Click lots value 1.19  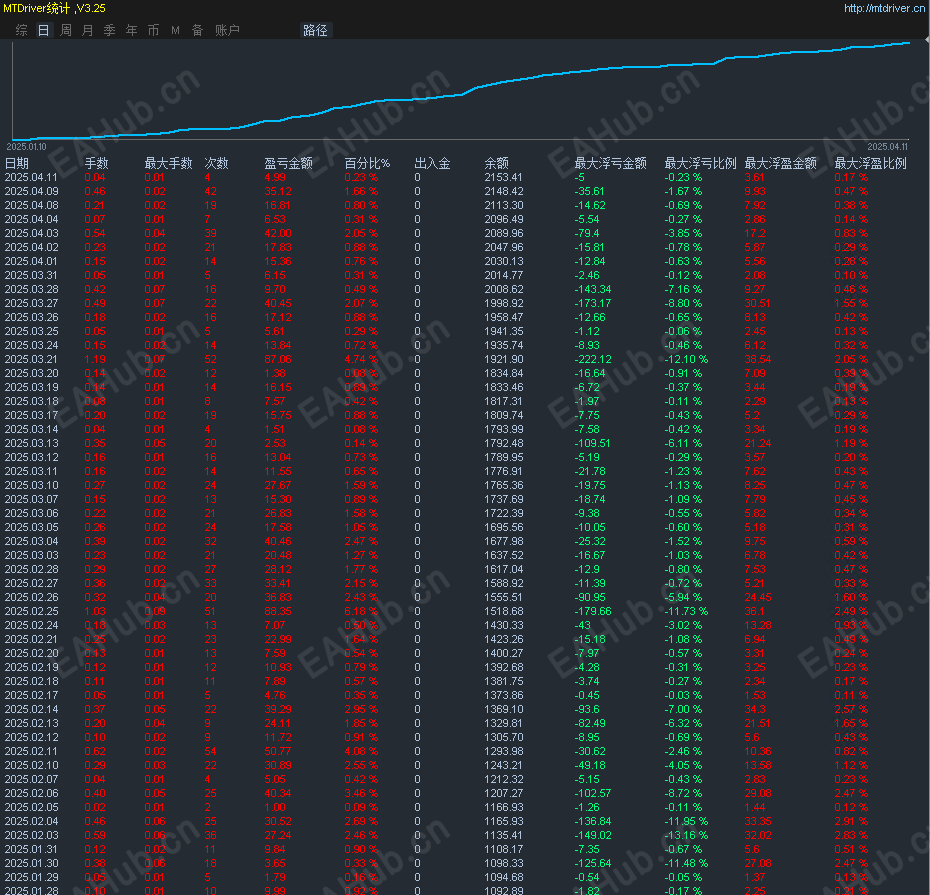coord(95,359)
